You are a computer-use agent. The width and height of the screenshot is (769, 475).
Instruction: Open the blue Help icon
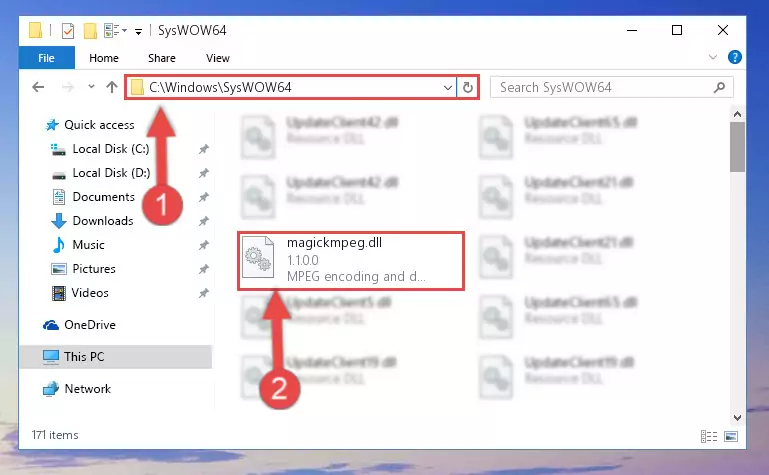735,57
